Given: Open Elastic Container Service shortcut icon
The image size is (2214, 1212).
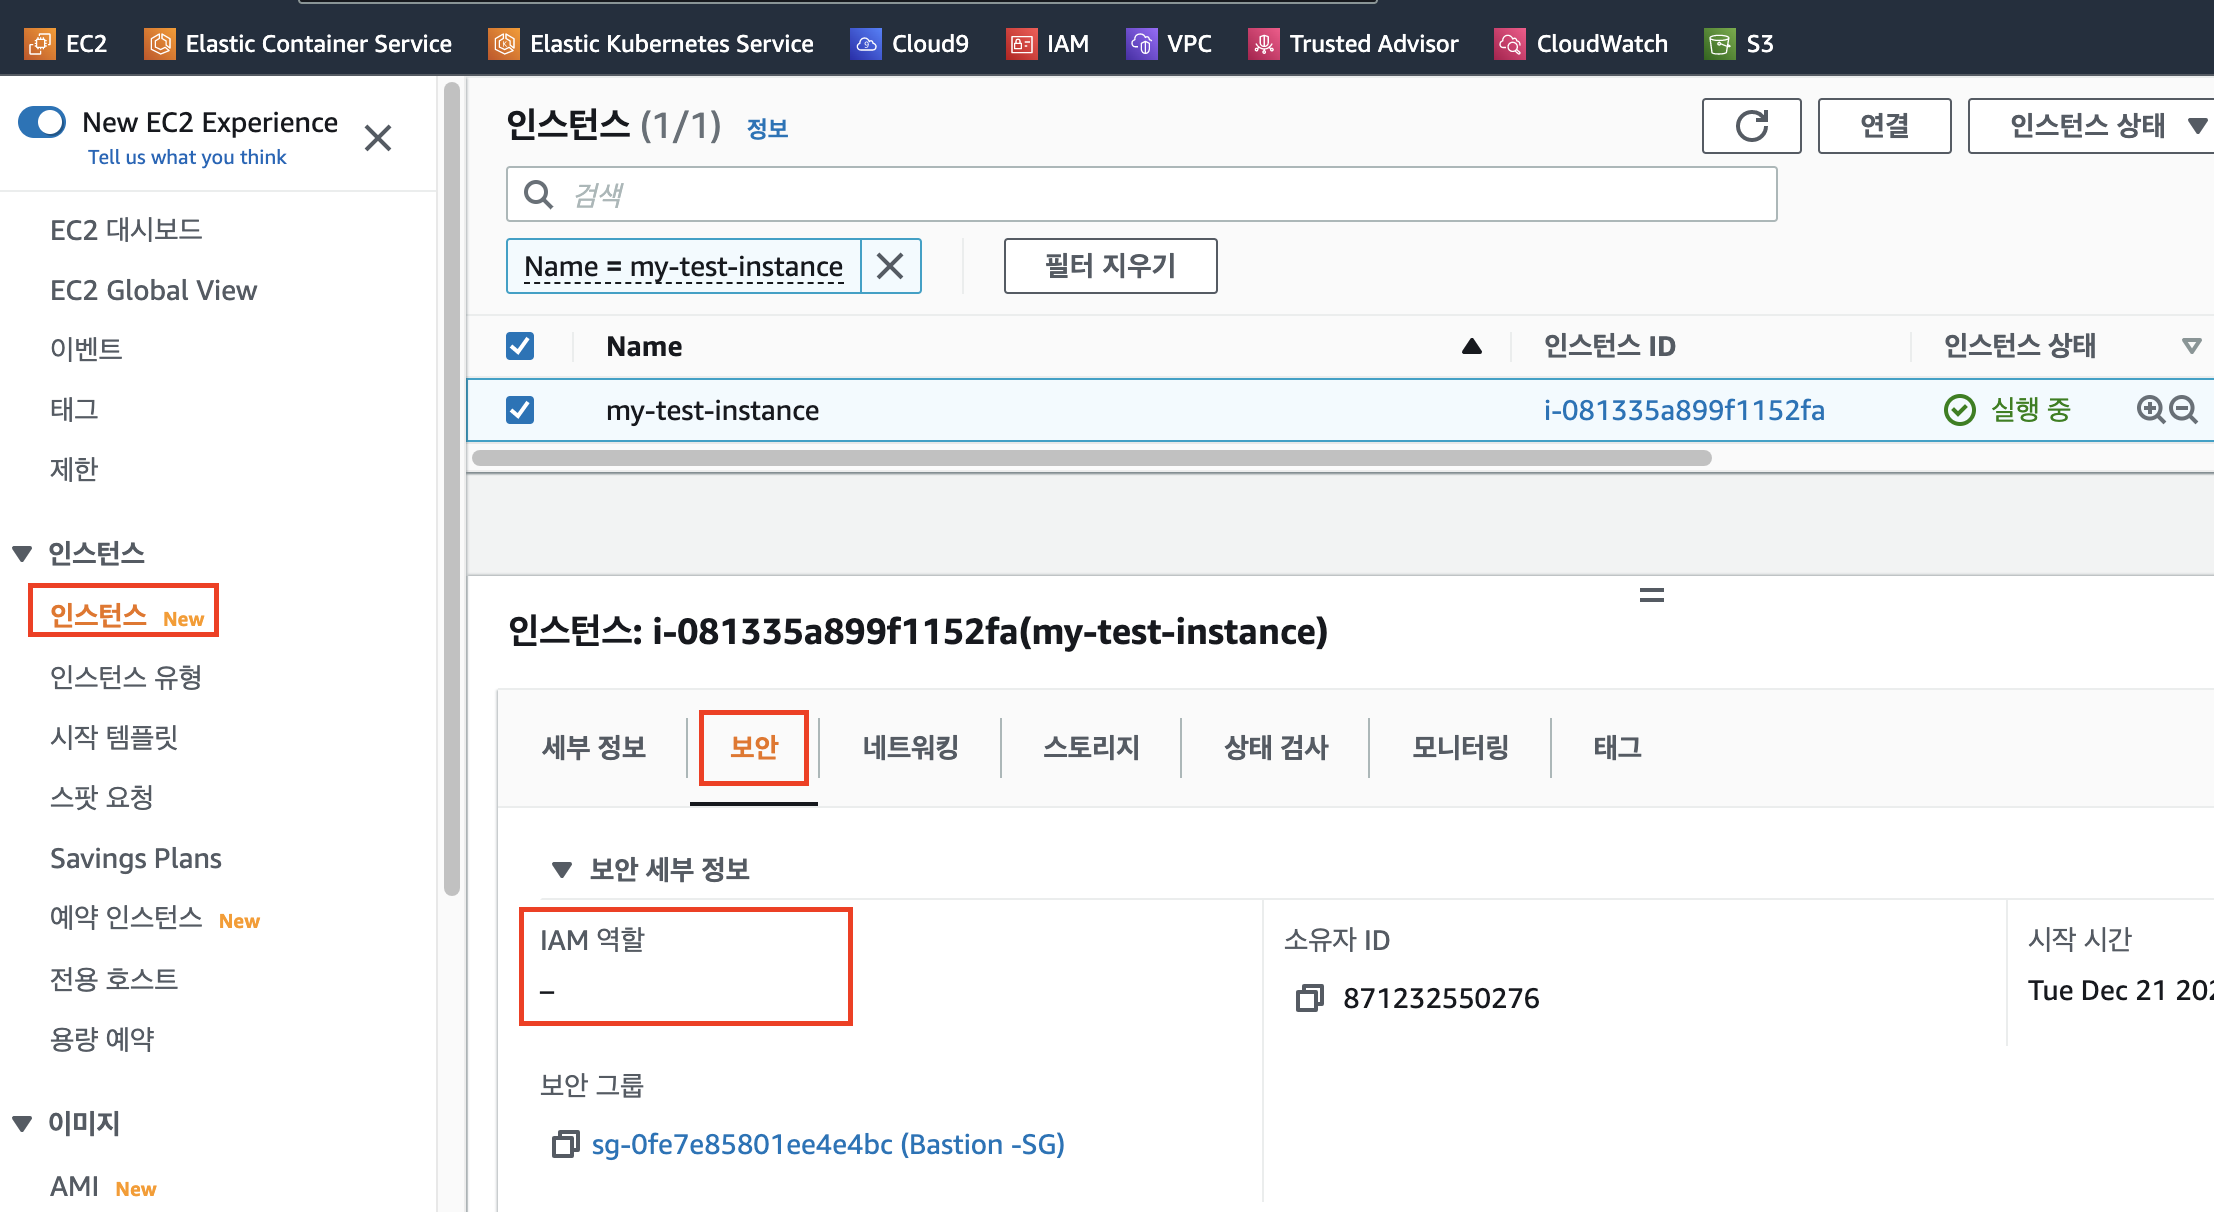Looking at the screenshot, I should (x=159, y=44).
